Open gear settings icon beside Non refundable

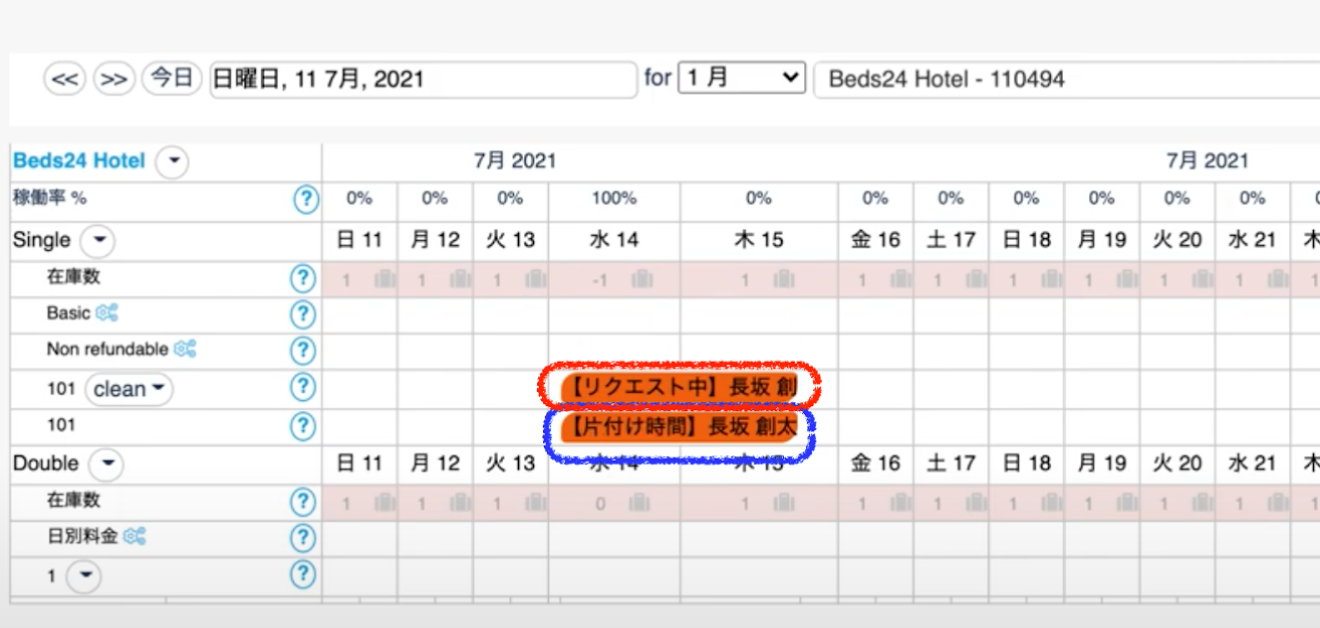[185, 349]
